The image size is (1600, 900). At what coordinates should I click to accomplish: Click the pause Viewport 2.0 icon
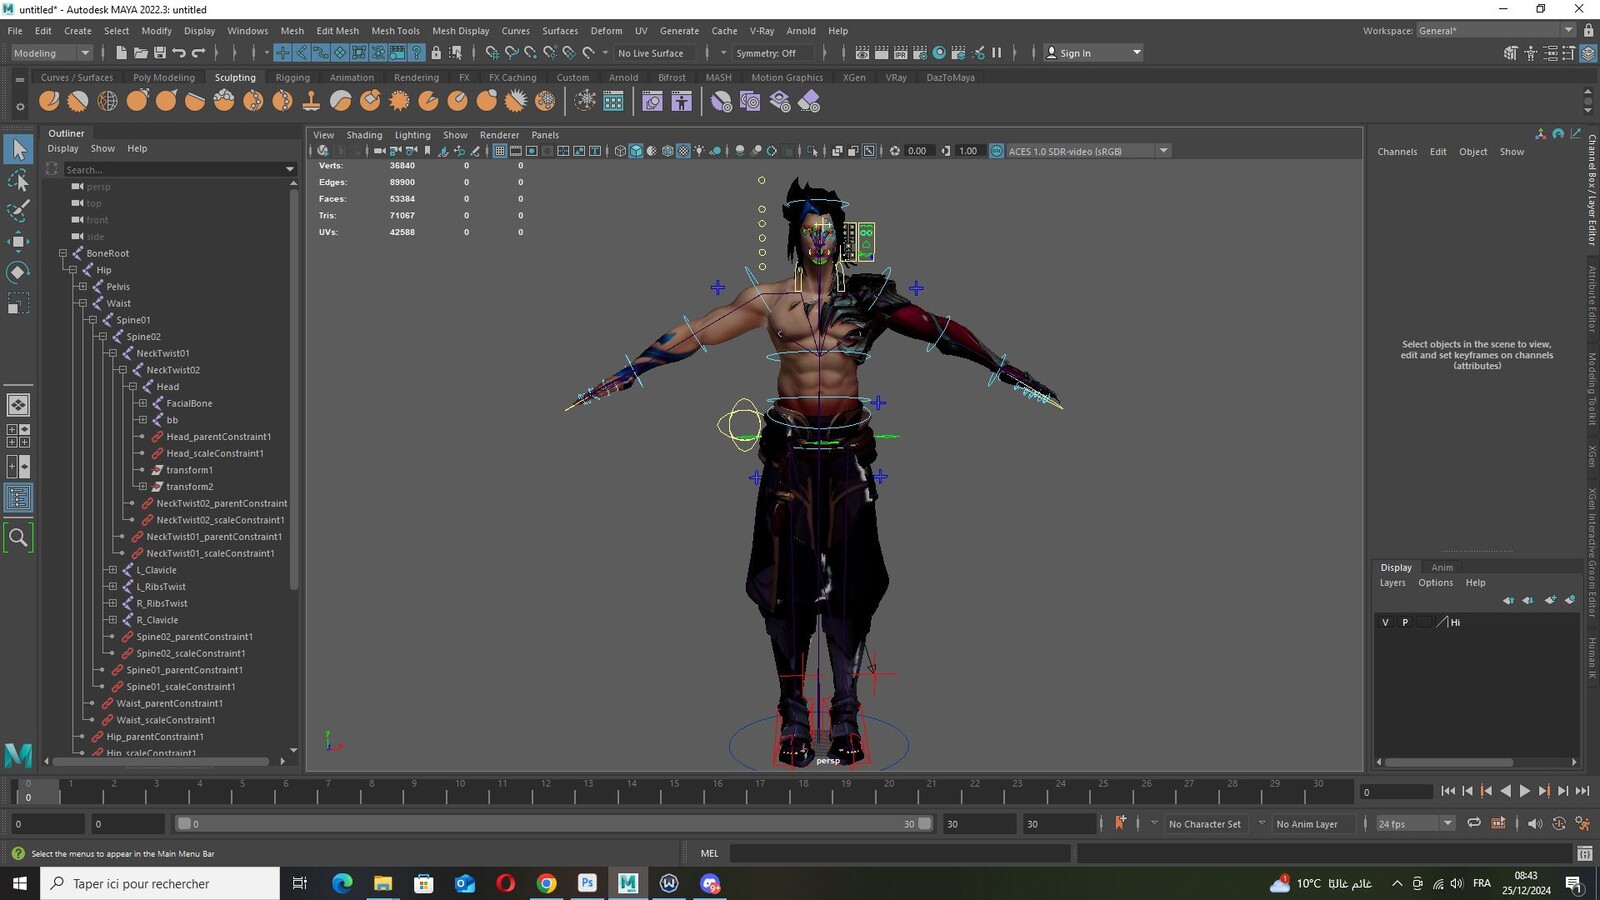997,53
